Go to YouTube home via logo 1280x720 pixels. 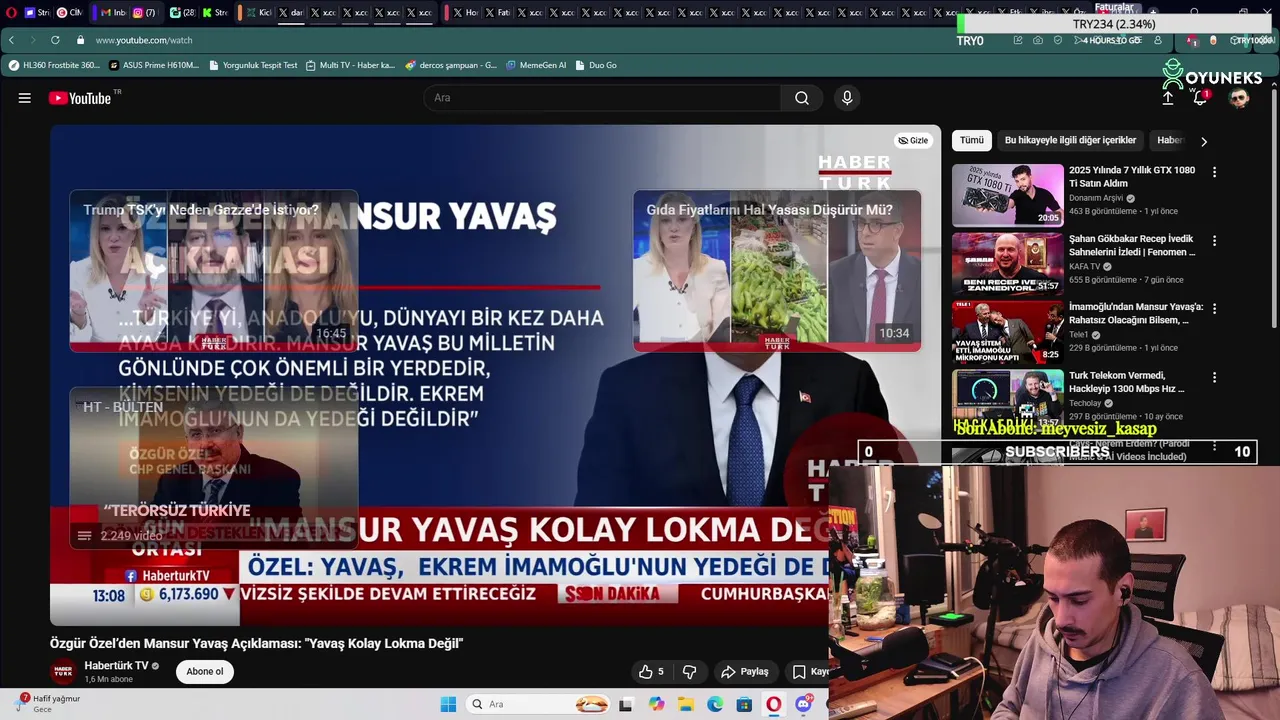[80, 98]
